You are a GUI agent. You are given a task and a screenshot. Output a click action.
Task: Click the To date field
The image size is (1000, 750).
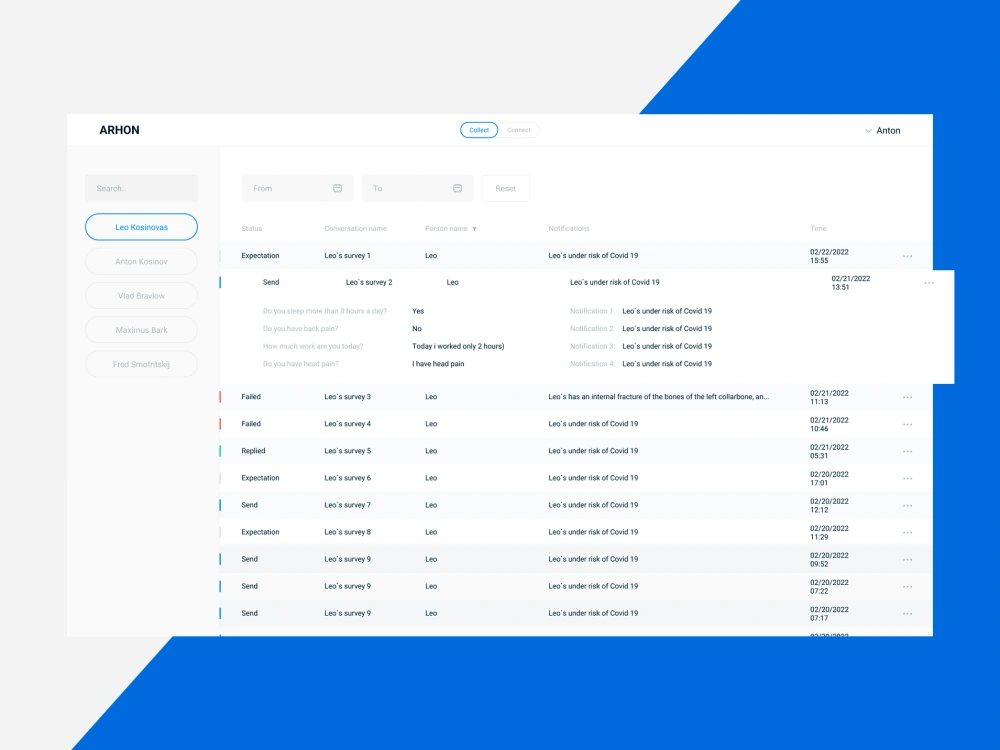(x=418, y=188)
